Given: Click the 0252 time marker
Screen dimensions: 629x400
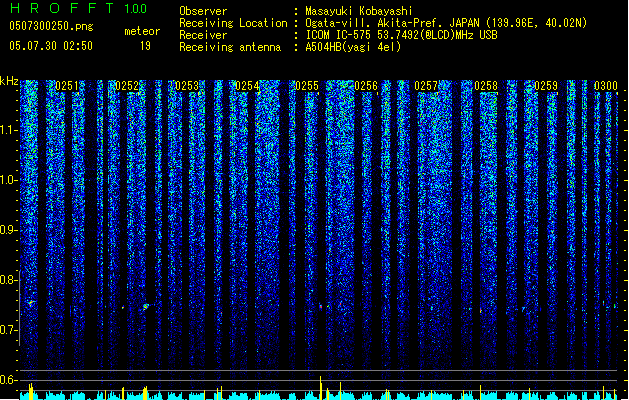Looking at the screenshot, I should (127, 86).
